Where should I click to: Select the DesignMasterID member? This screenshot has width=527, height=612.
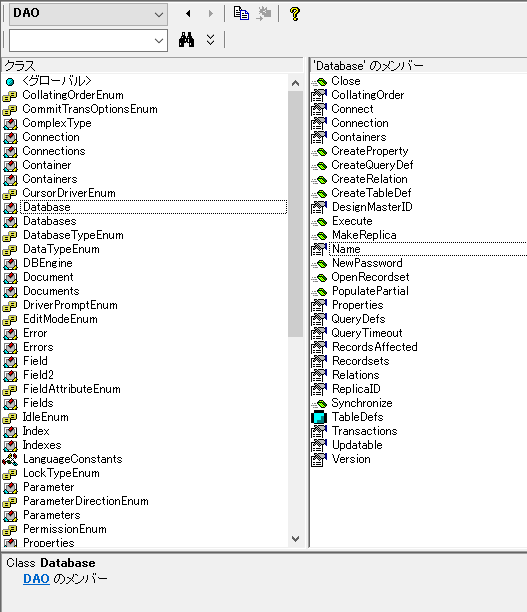coord(372,207)
